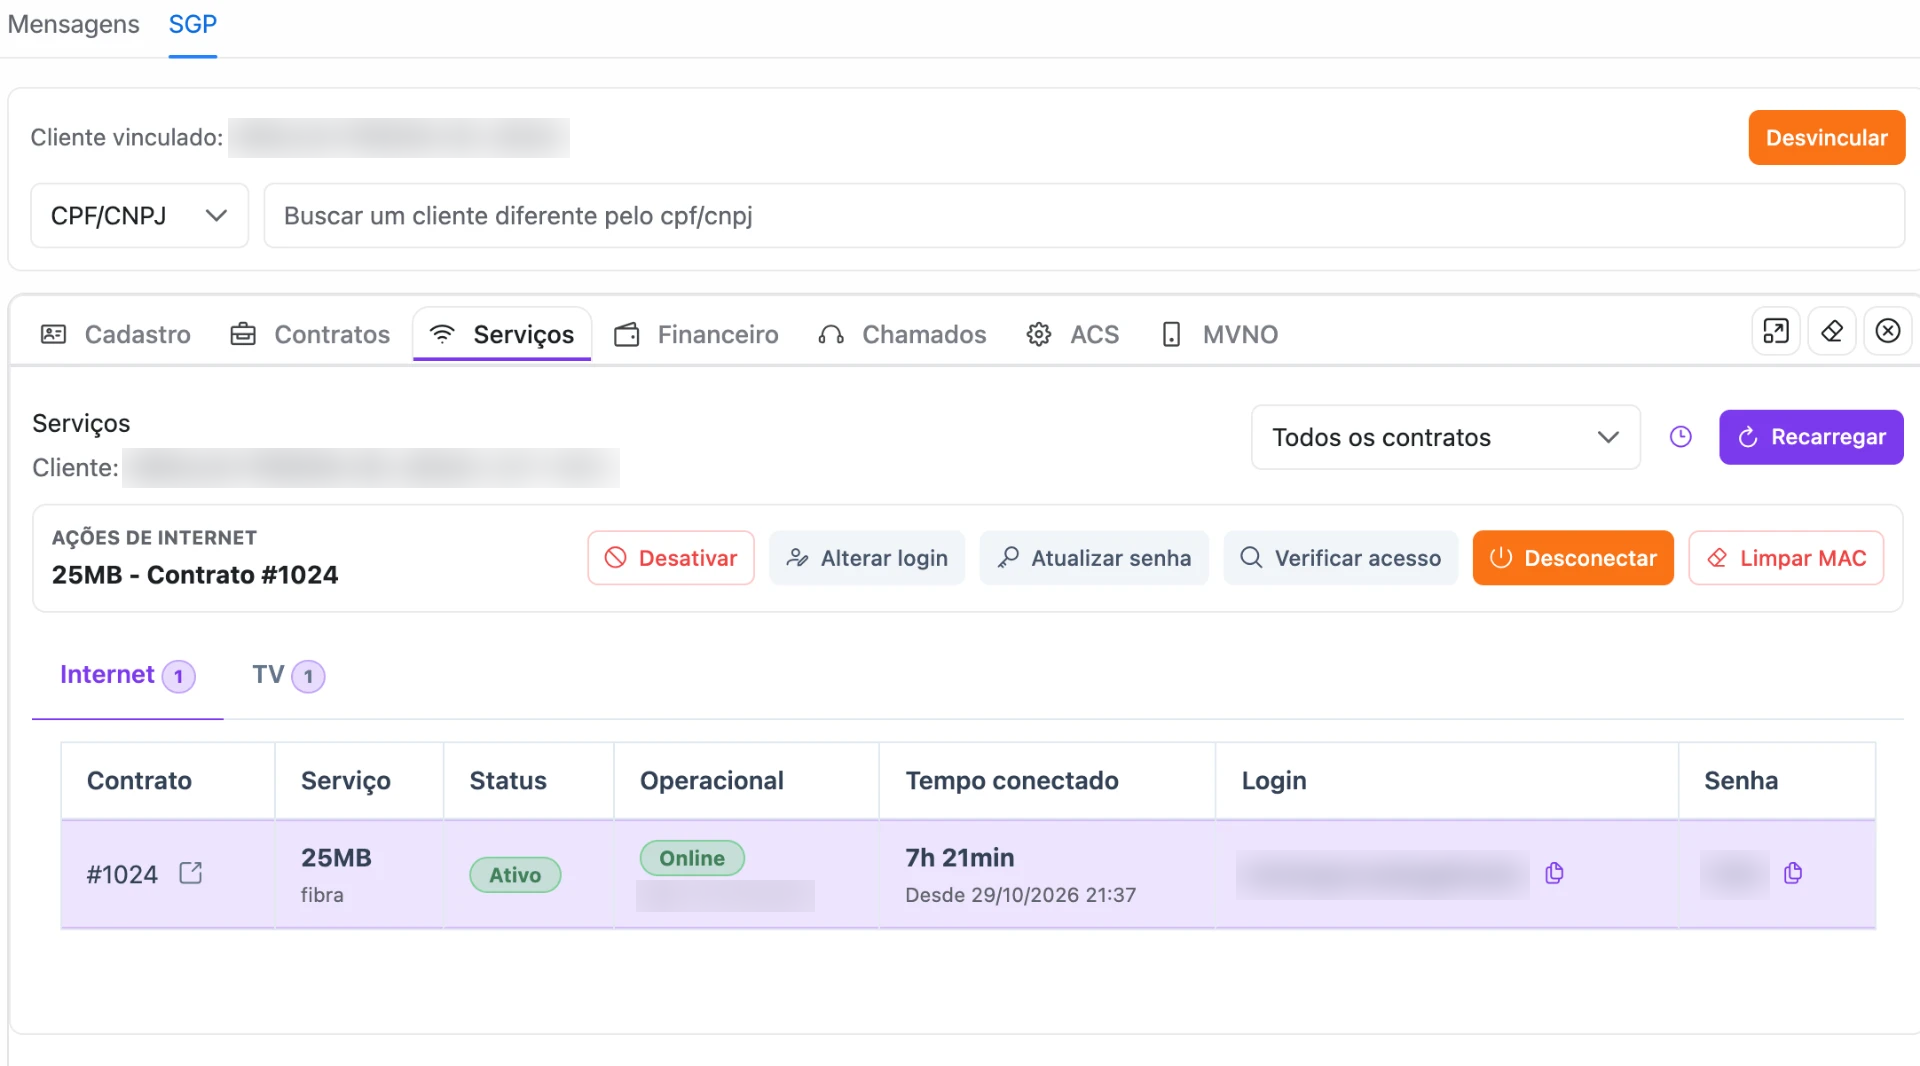Switch to the TV services sub-tab
Viewport: 1920px width, 1066px height.
point(288,675)
